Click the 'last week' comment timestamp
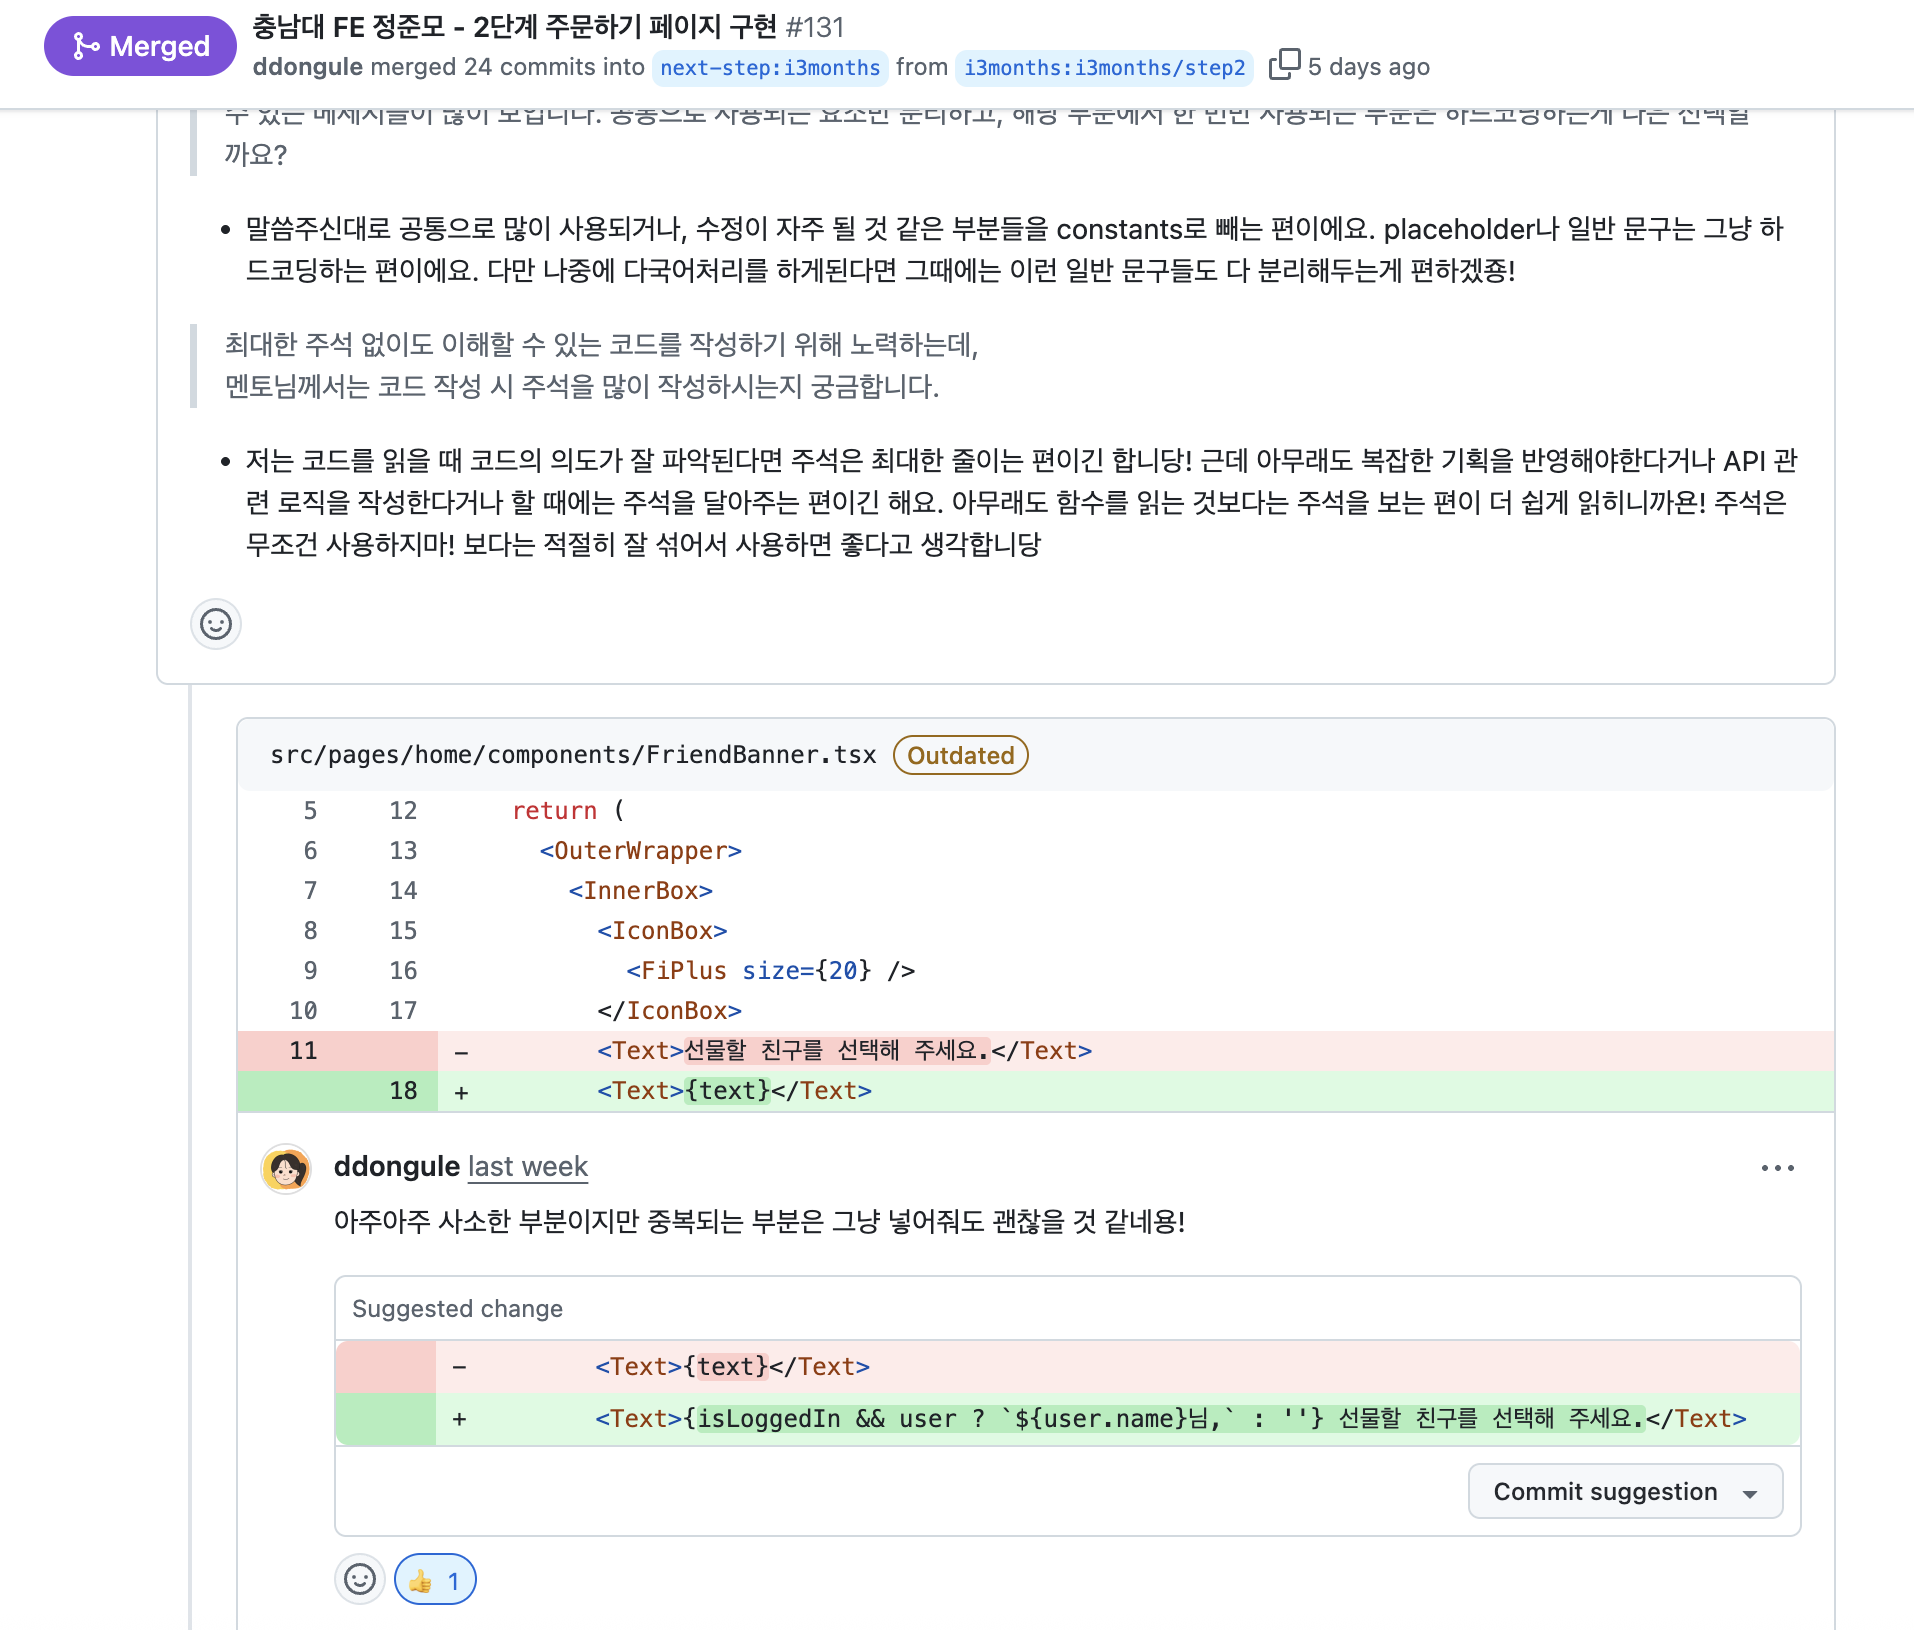The width and height of the screenshot is (1914, 1630). point(528,1167)
